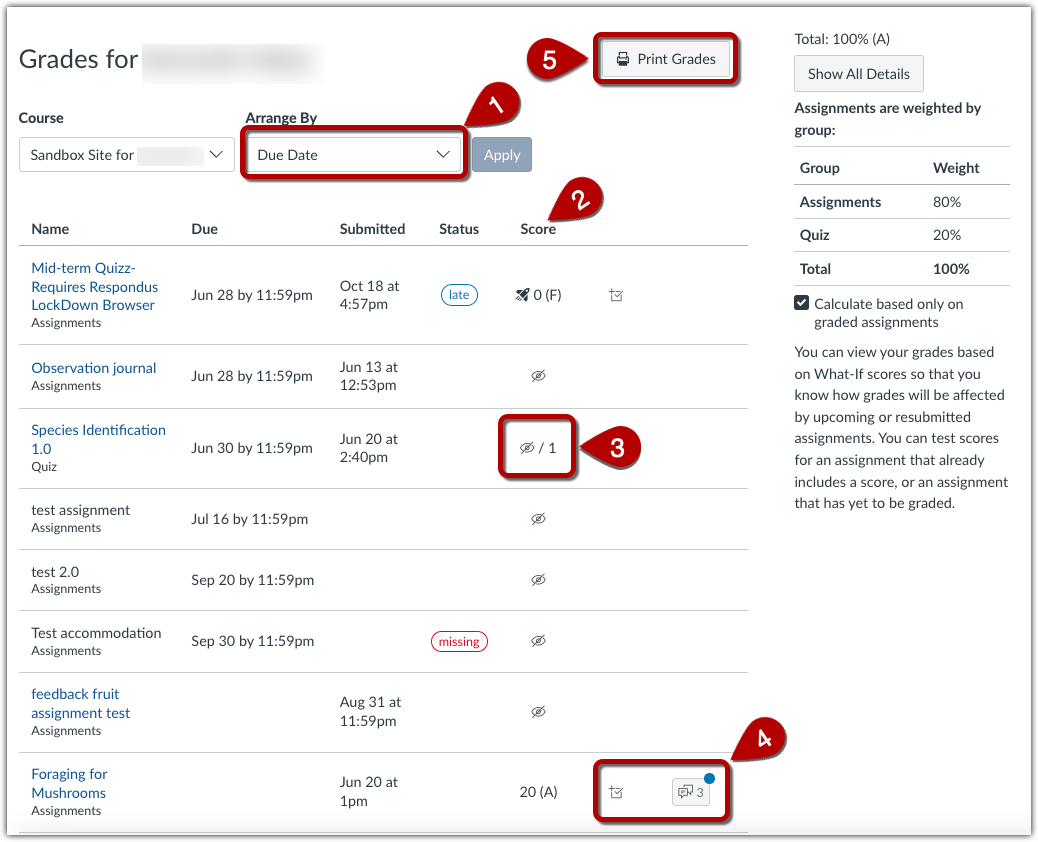Click the rubric icon for Mid-term Quizz
The image size is (1038, 842).
pyautogui.click(x=616, y=295)
